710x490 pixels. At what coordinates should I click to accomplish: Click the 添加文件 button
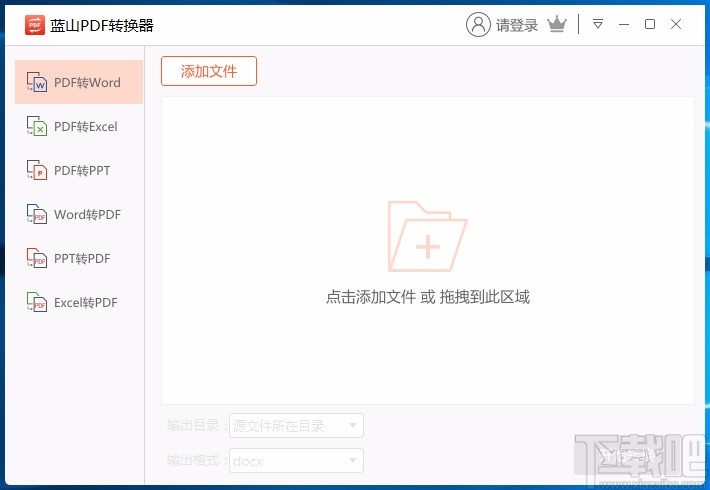tap(209, 71)
